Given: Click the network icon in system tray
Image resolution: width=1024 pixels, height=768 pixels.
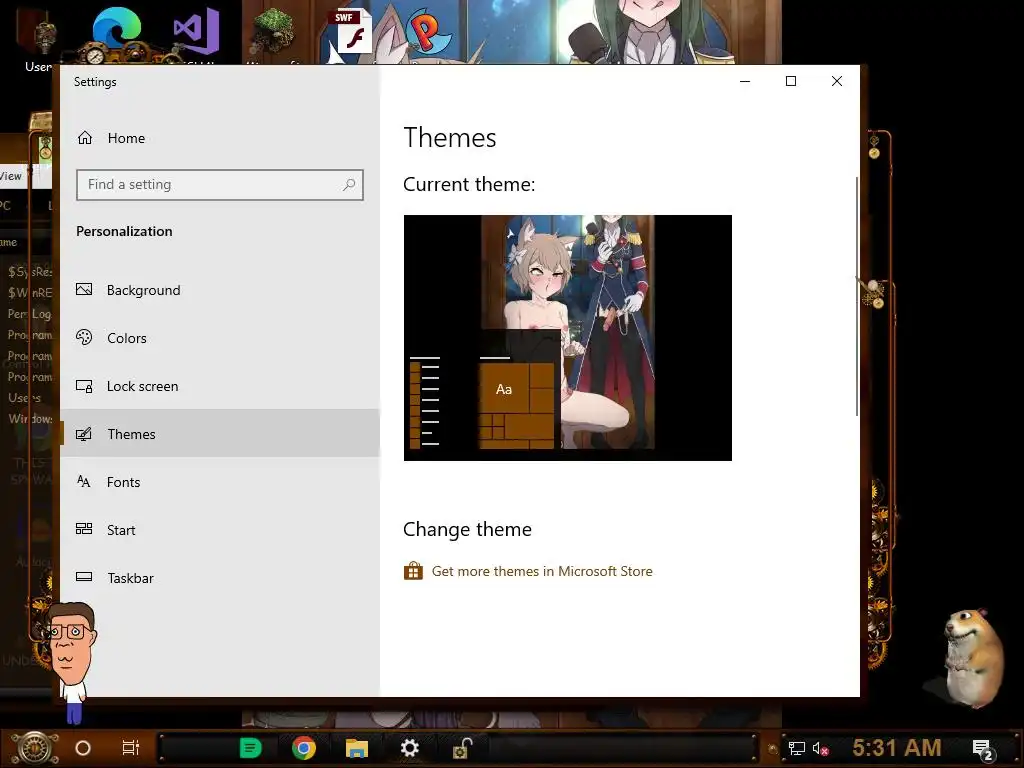Looking at the screenshot, I should tap(797, 748).
